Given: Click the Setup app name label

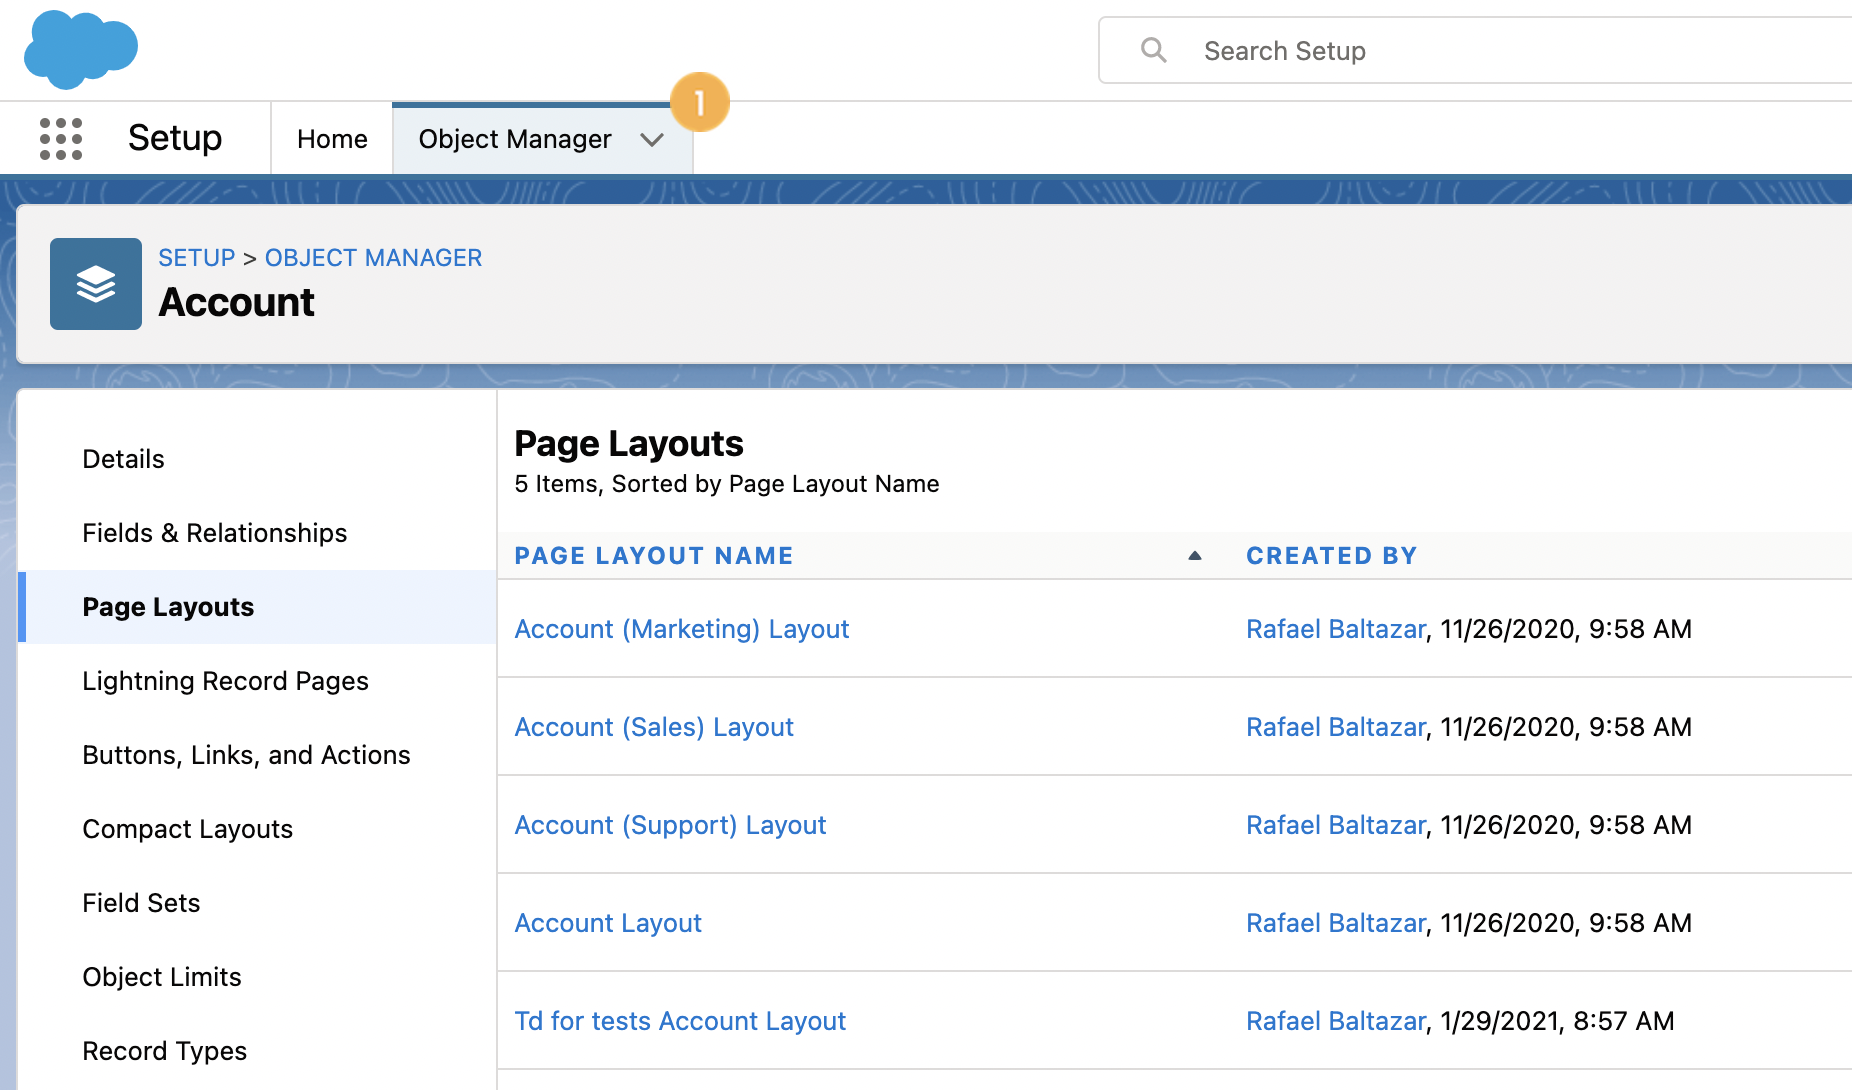Looking at the screenshot, I should pos(175,138).
